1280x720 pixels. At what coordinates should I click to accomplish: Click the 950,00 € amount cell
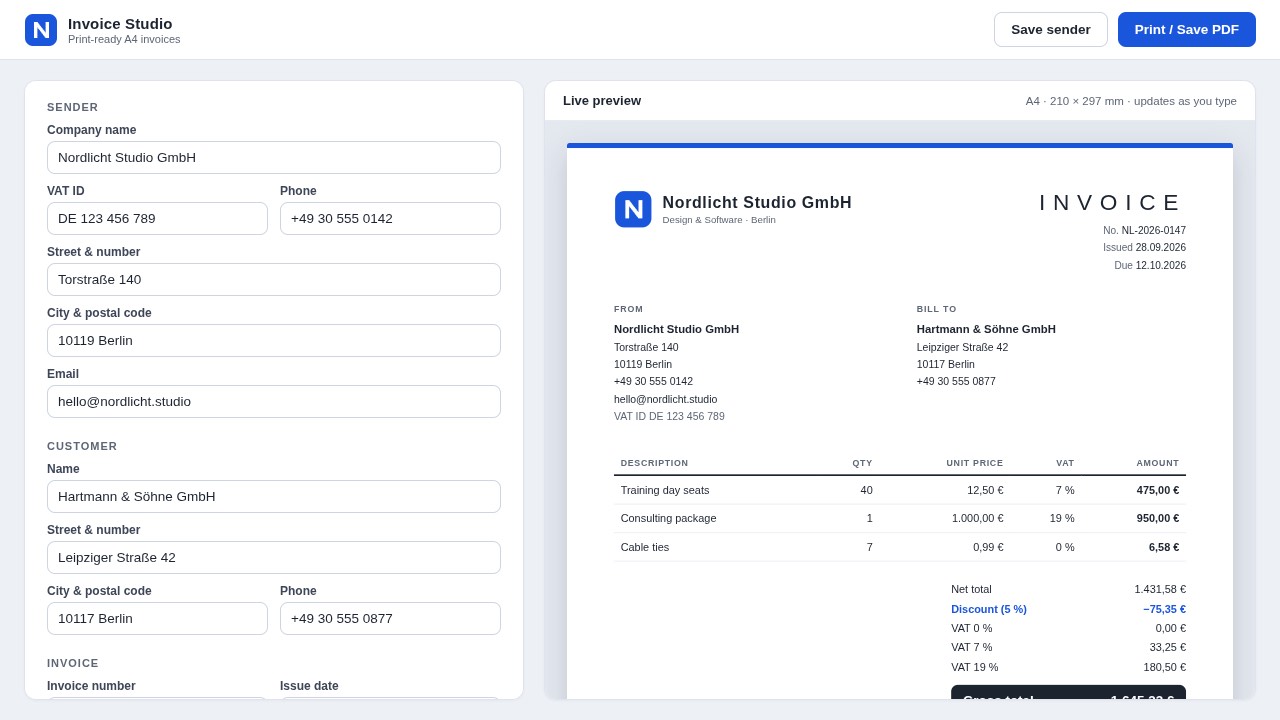(1158, 518)
